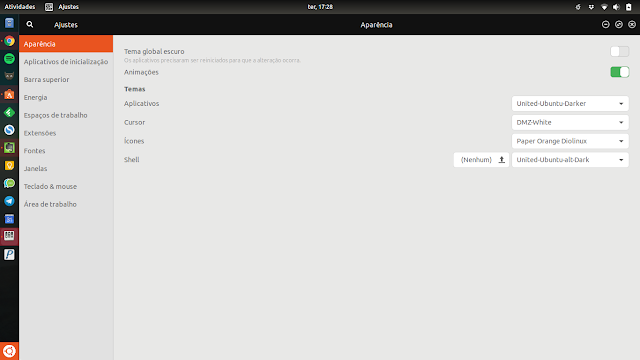Enable the Tema global escuro switch
This screenshot has width=640, height=360.
pos(620,51)
